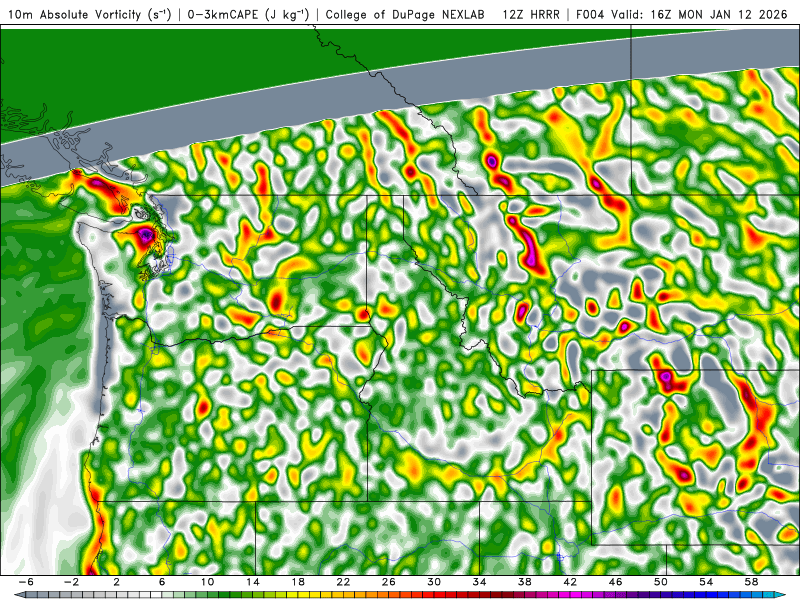This screenshot has height=600, width=800.
Task: Click the 26 colorbar label
Action: (x=389, y=582)
